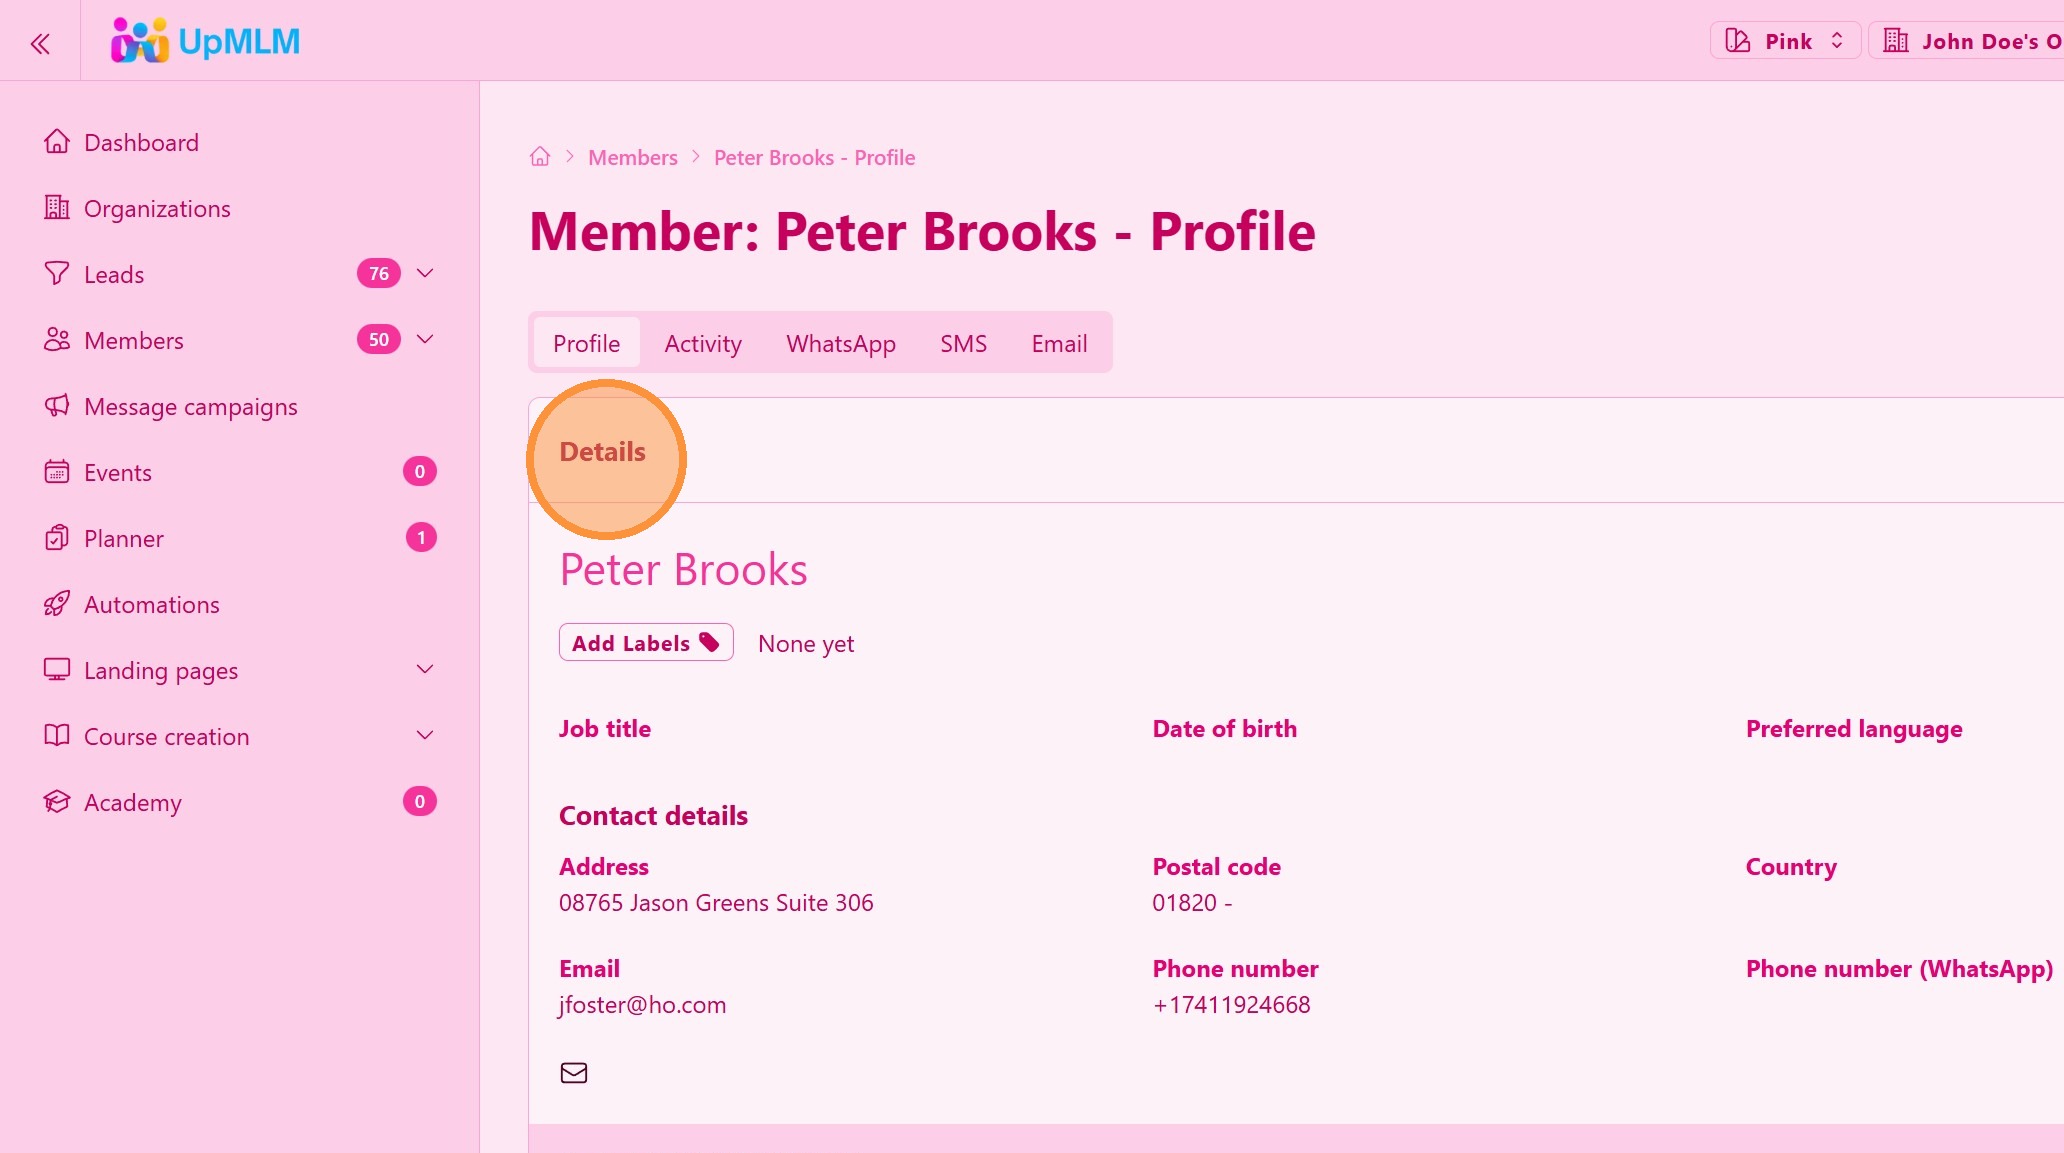2064x1153 pixels.
Task: Switch to the WhatsApp tab
Action: pos(841,344)
